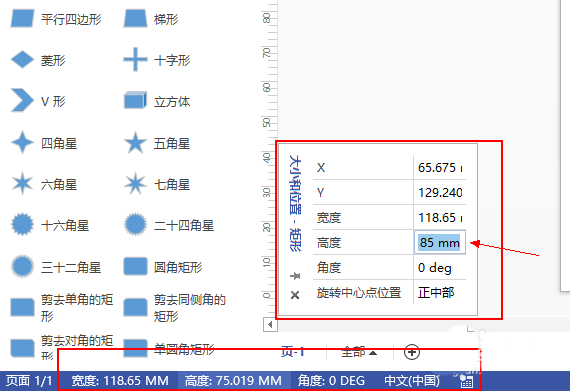Viewport: 570px width, 391px height.
Task: Click the 角度 label in the panel
Action: 329,267
